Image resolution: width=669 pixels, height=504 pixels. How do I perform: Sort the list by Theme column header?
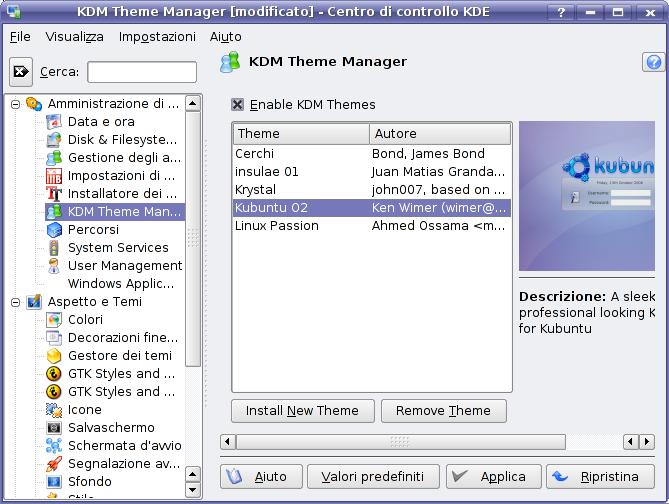300,134
